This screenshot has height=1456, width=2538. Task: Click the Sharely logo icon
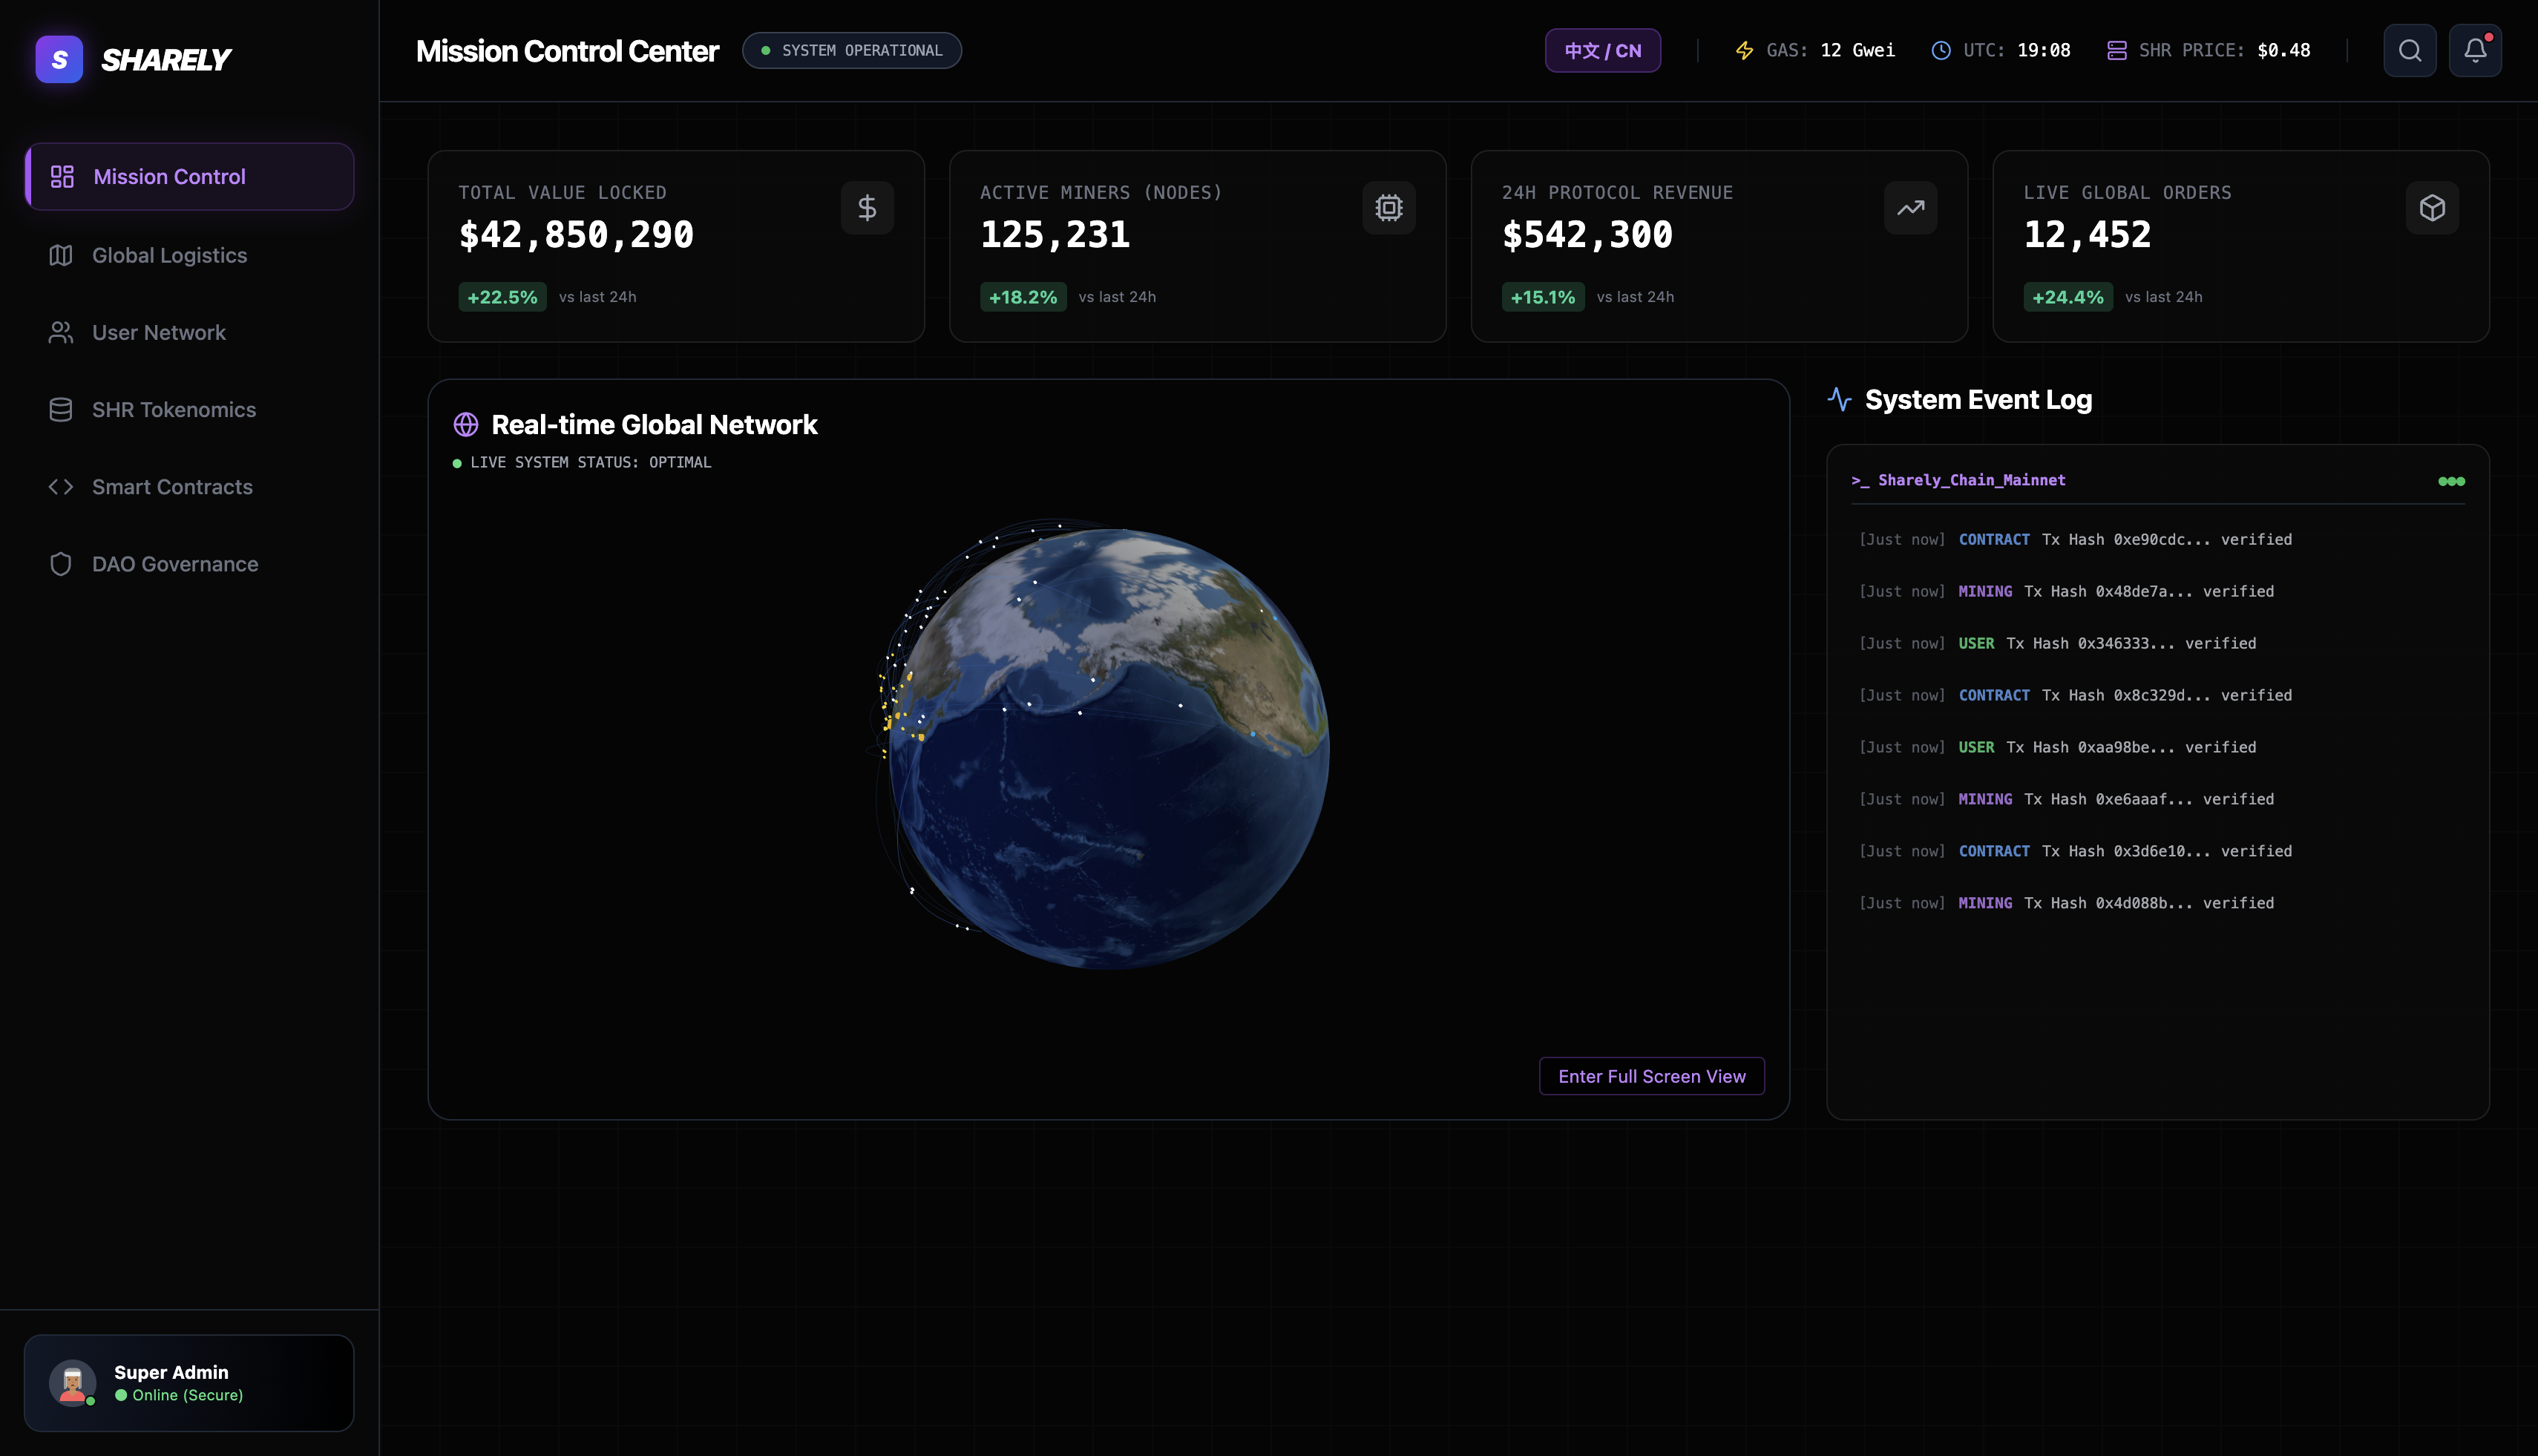click(59, 59)
